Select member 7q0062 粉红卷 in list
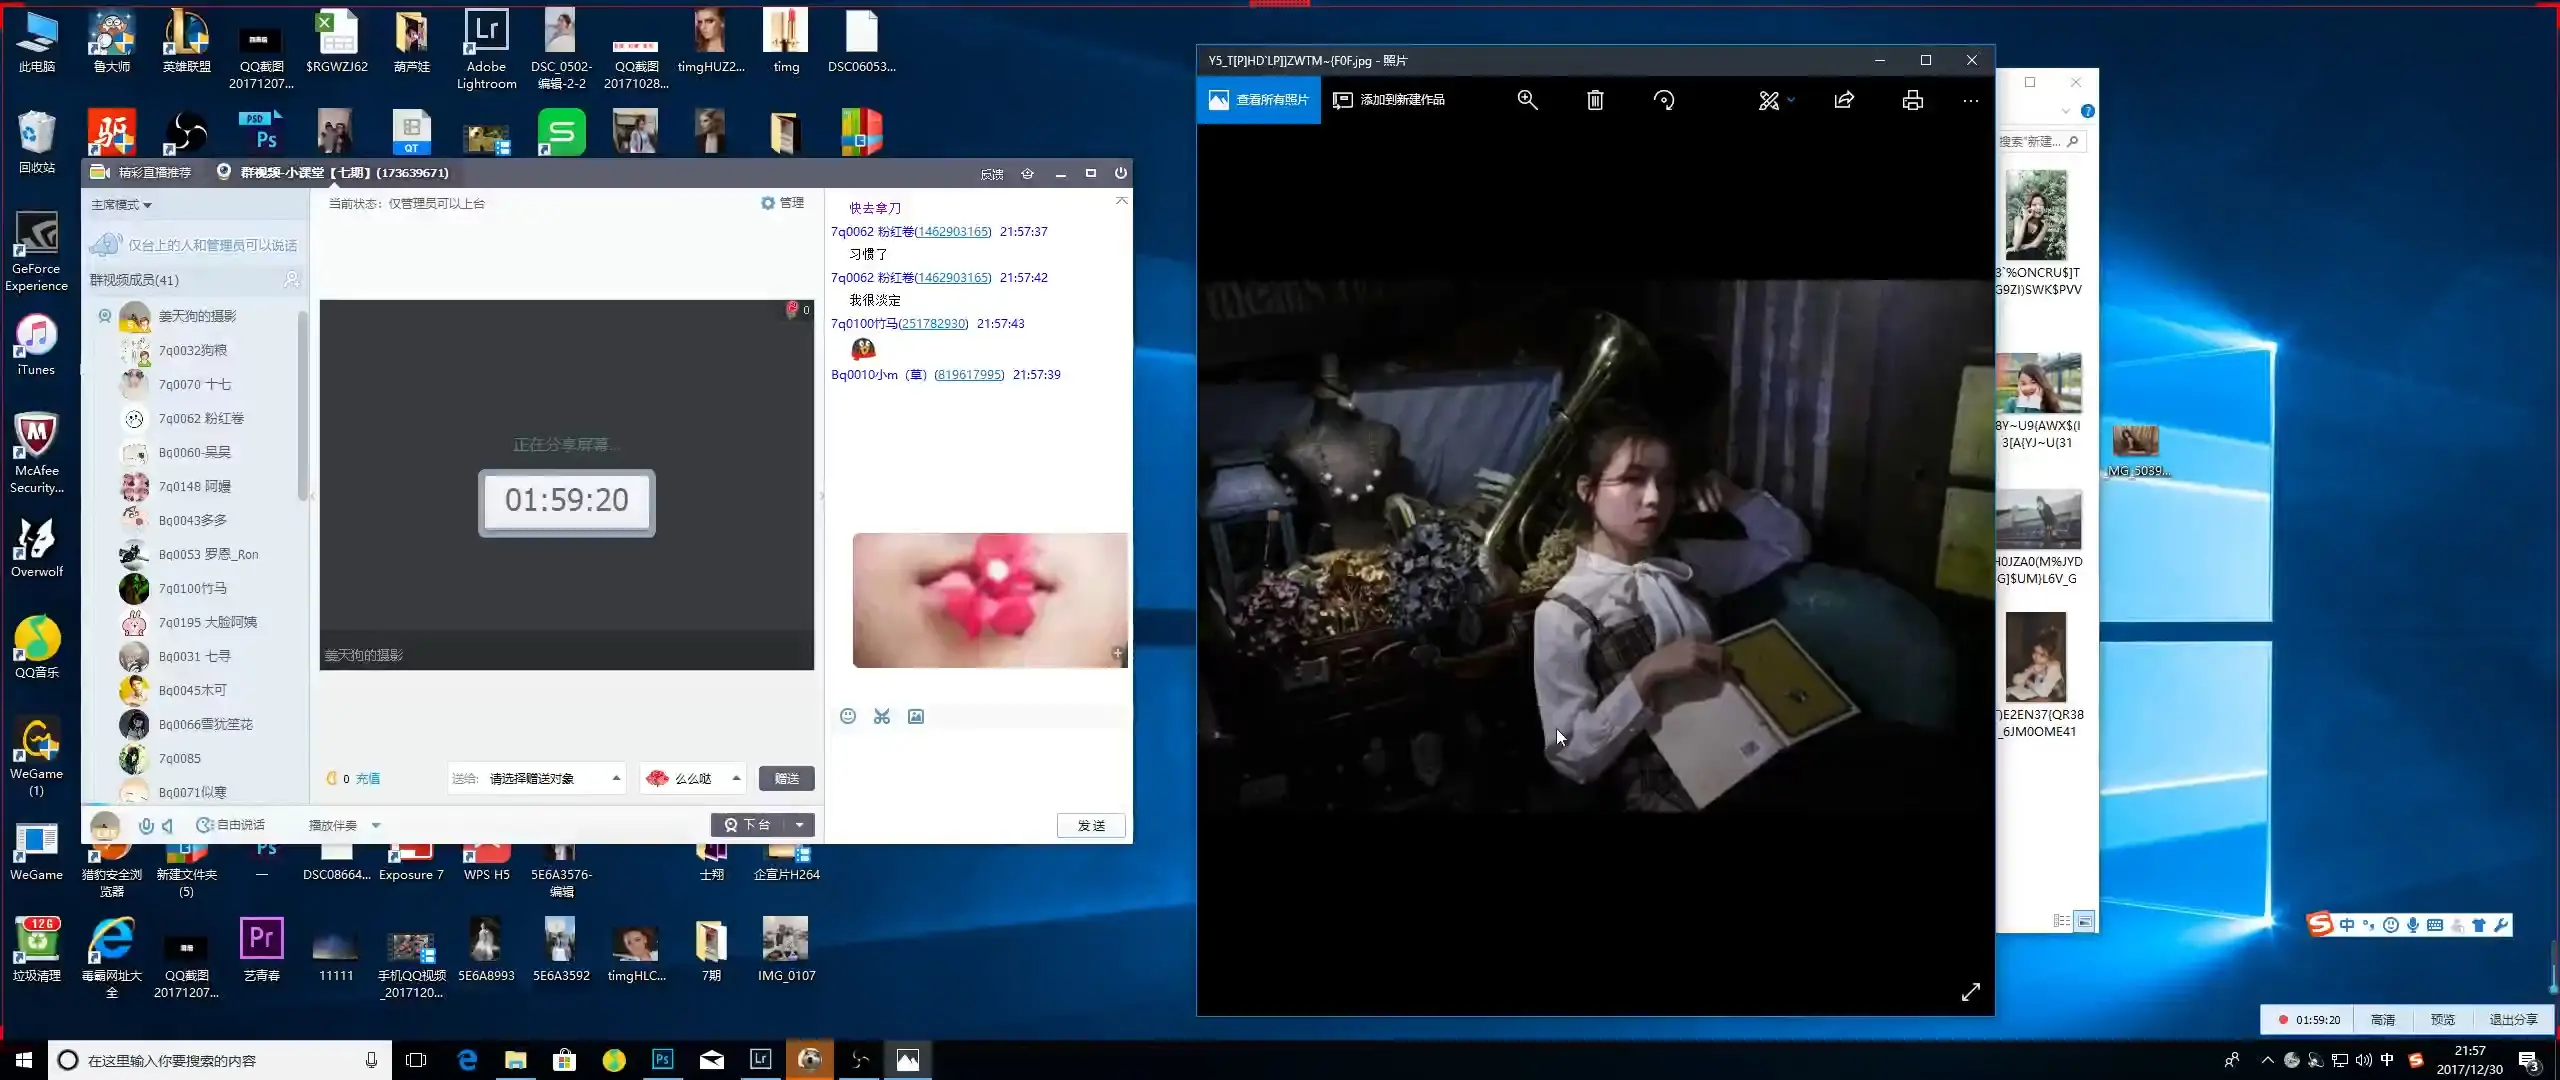 pos(200,418)
